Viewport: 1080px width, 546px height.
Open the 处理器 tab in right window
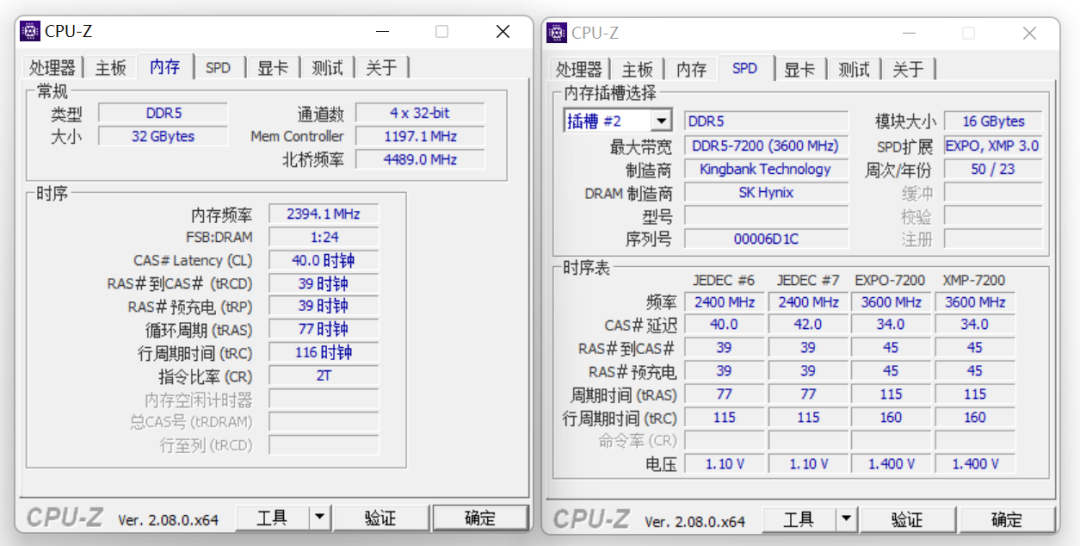click(x=579, y=70)
